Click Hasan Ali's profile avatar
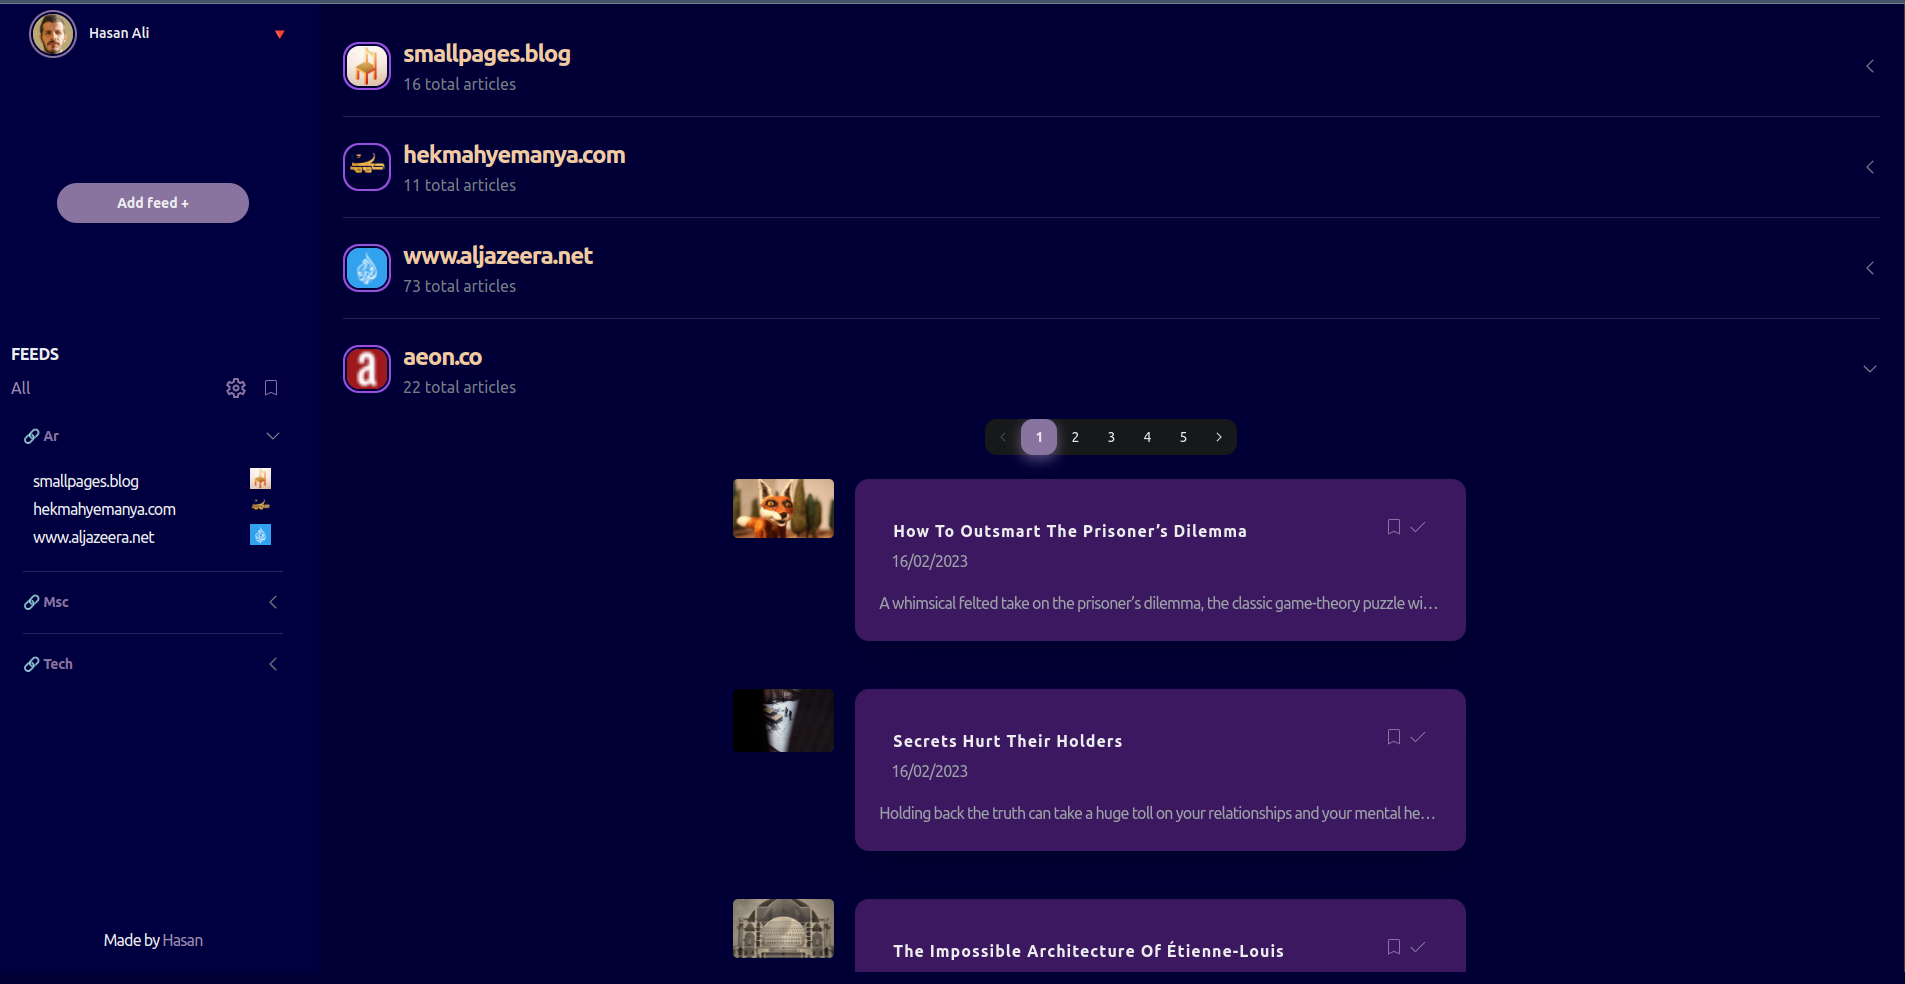 tap(52, 33)
